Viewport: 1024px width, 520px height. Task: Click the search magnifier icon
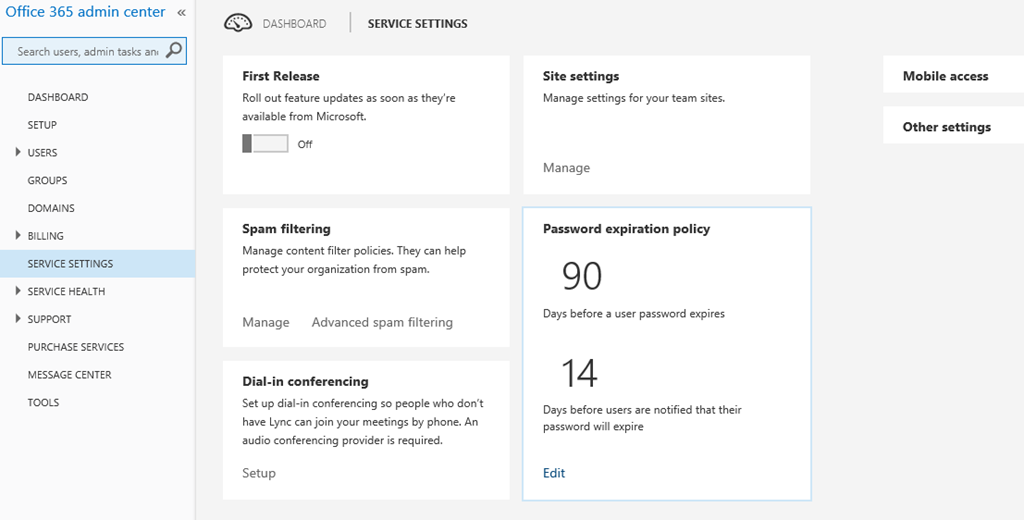(x=174, y=51)
